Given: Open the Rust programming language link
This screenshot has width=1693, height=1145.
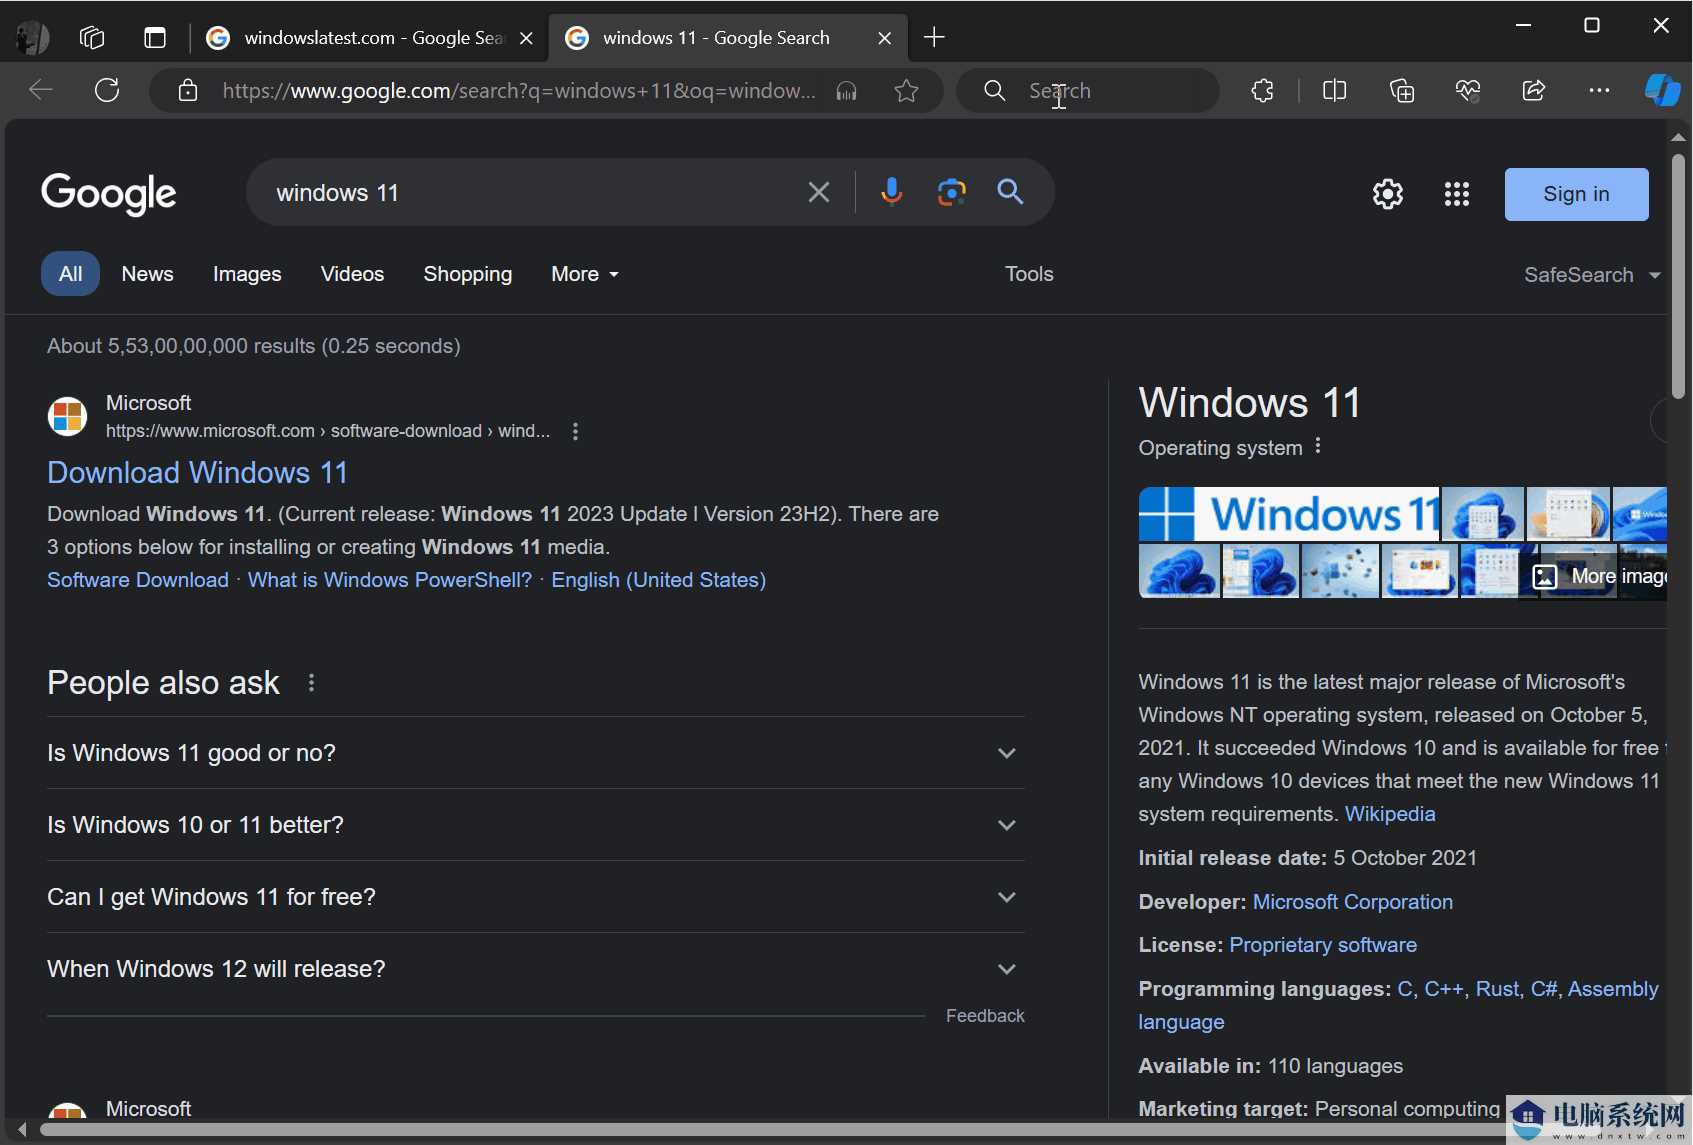Looking at the screenshot, I should click(1497, 989).
